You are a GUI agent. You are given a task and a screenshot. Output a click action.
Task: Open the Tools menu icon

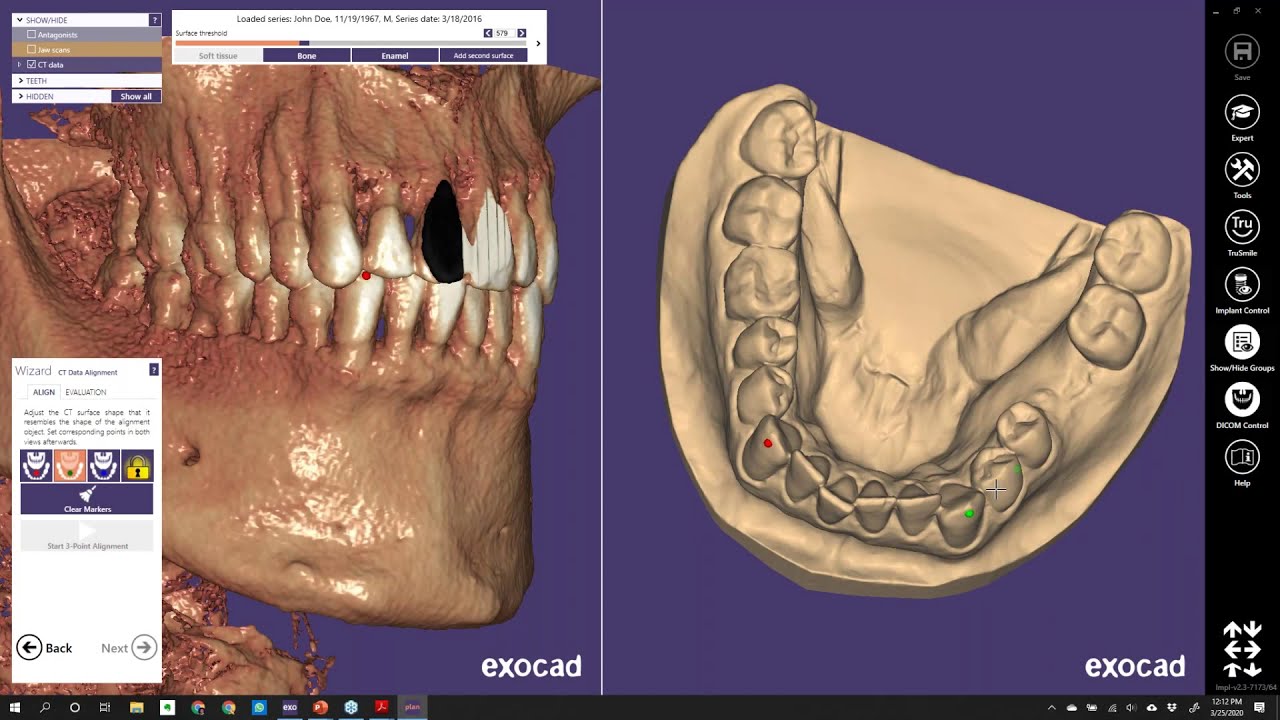click(1242, 169)
